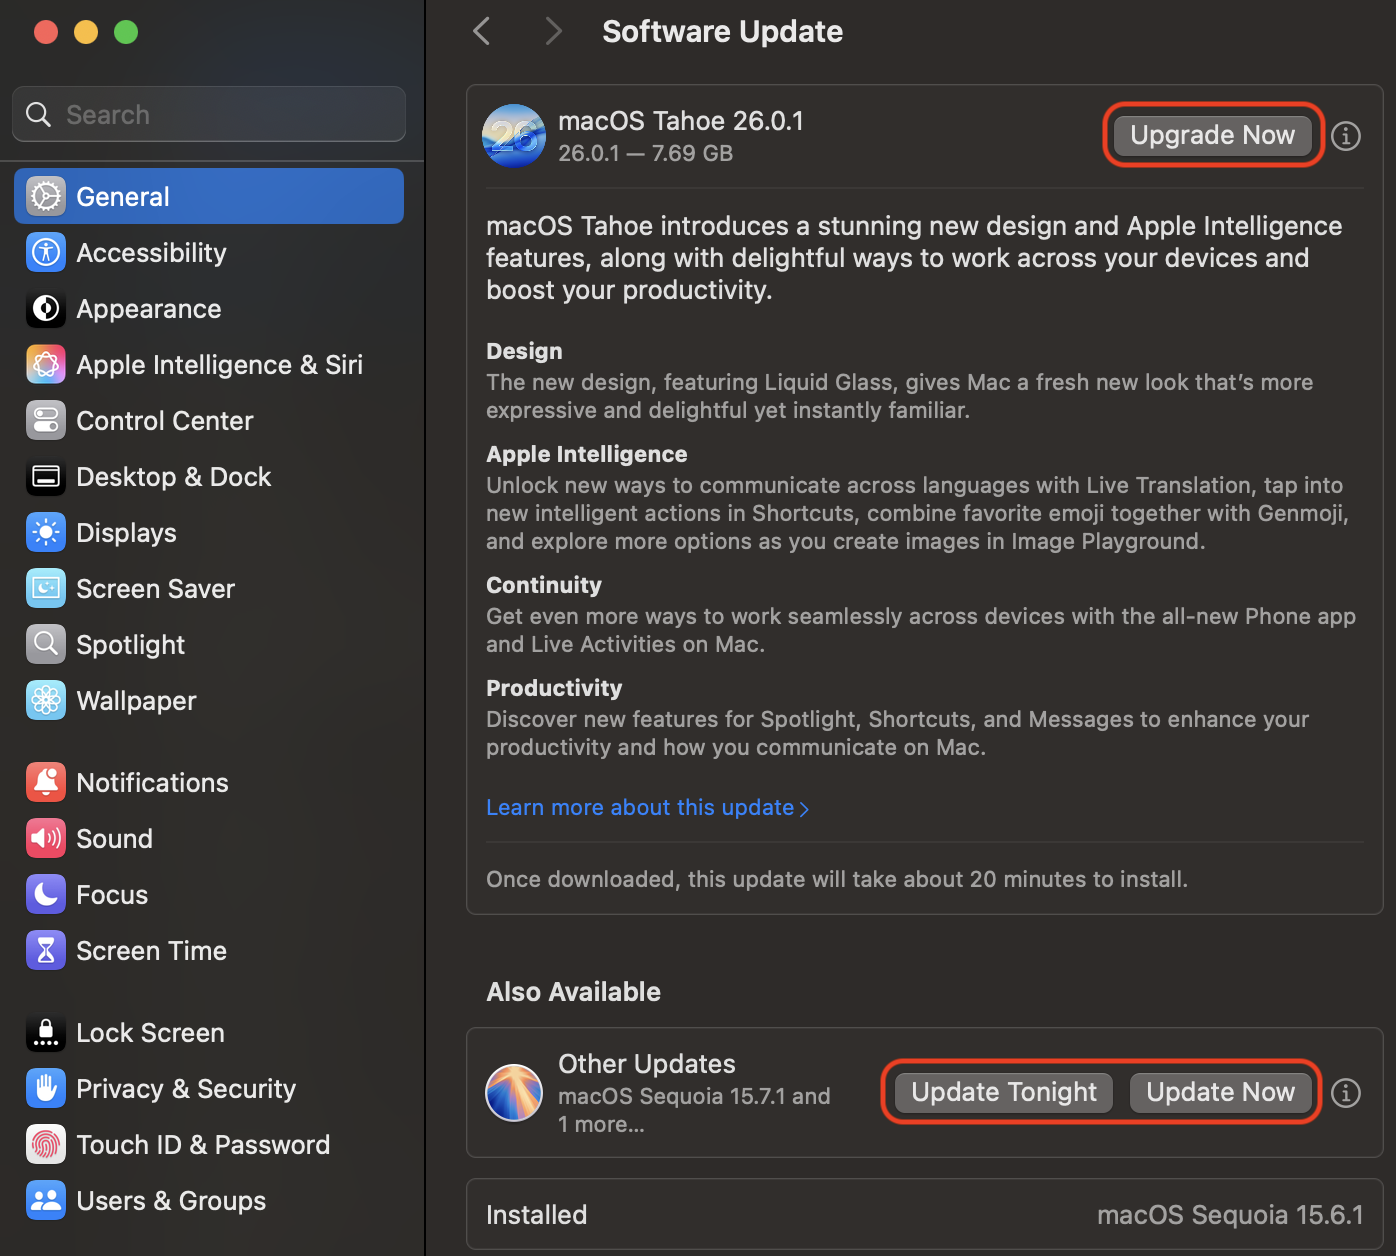Click the Other Updates title text
This screenshot has width=1396, height=1256.
click(x=647, y=1063)
